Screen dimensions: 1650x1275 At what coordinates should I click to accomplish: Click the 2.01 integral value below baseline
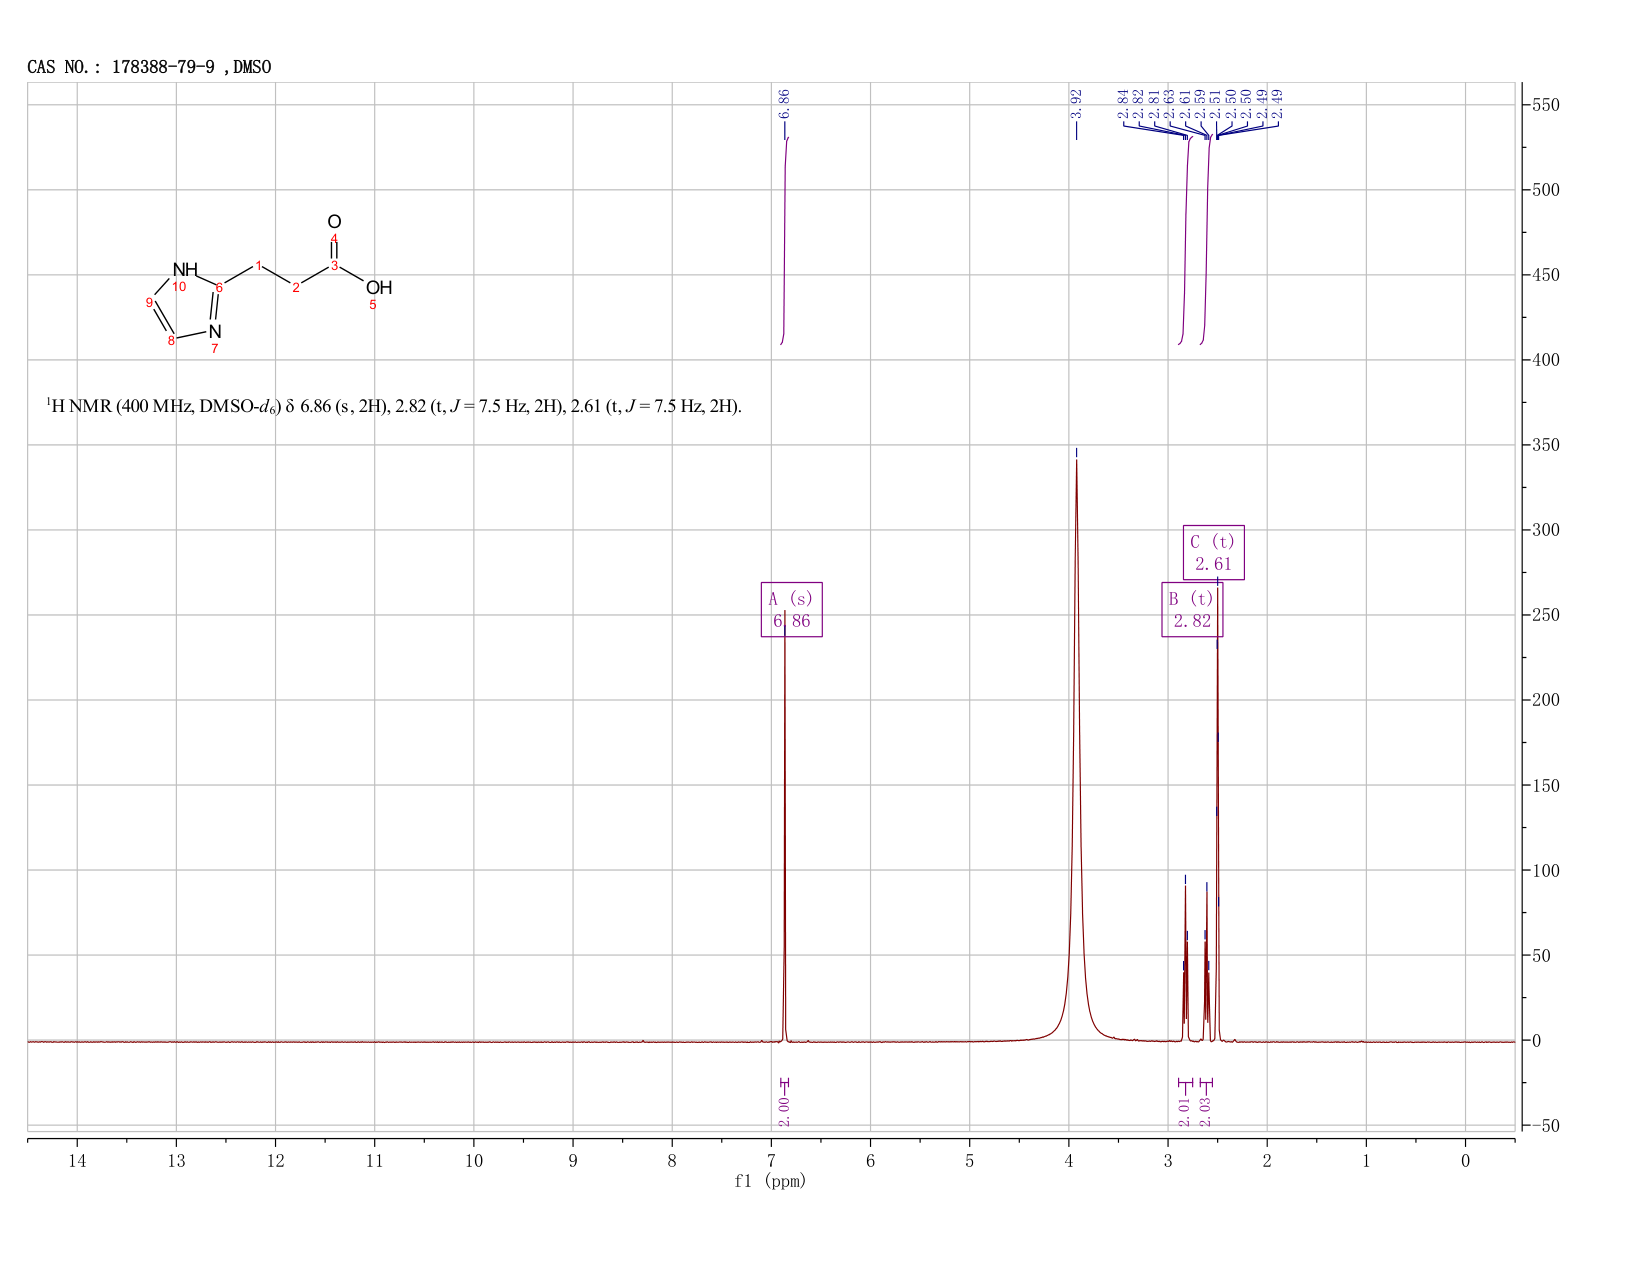coord(1185,1111)
